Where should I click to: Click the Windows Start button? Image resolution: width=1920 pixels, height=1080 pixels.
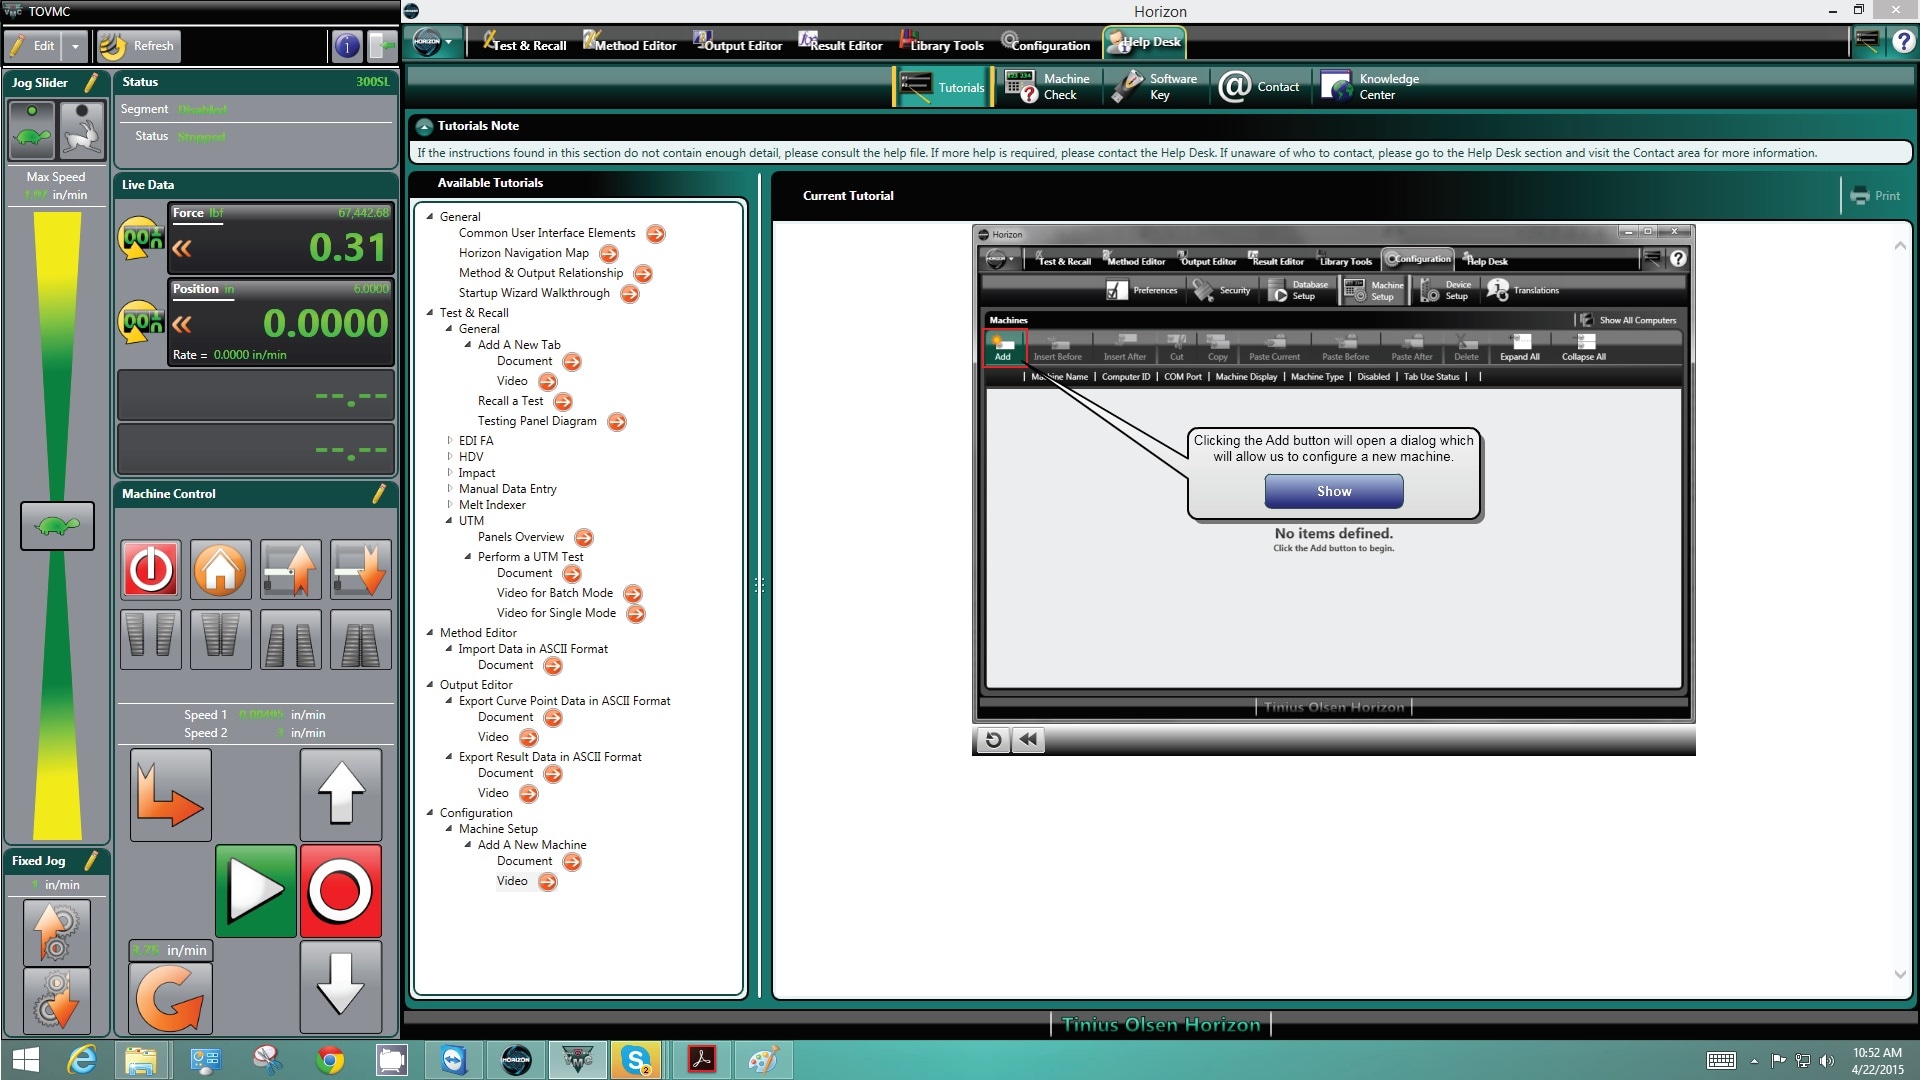click(24, 1060)
